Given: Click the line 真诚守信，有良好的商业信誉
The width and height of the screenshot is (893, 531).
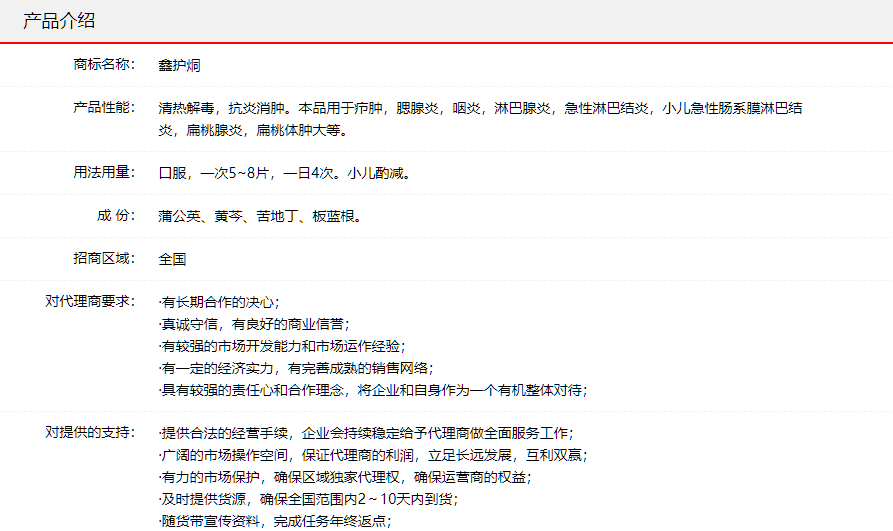Looking at the screenshot, I should pyautogui.click(x=254, y=324).
